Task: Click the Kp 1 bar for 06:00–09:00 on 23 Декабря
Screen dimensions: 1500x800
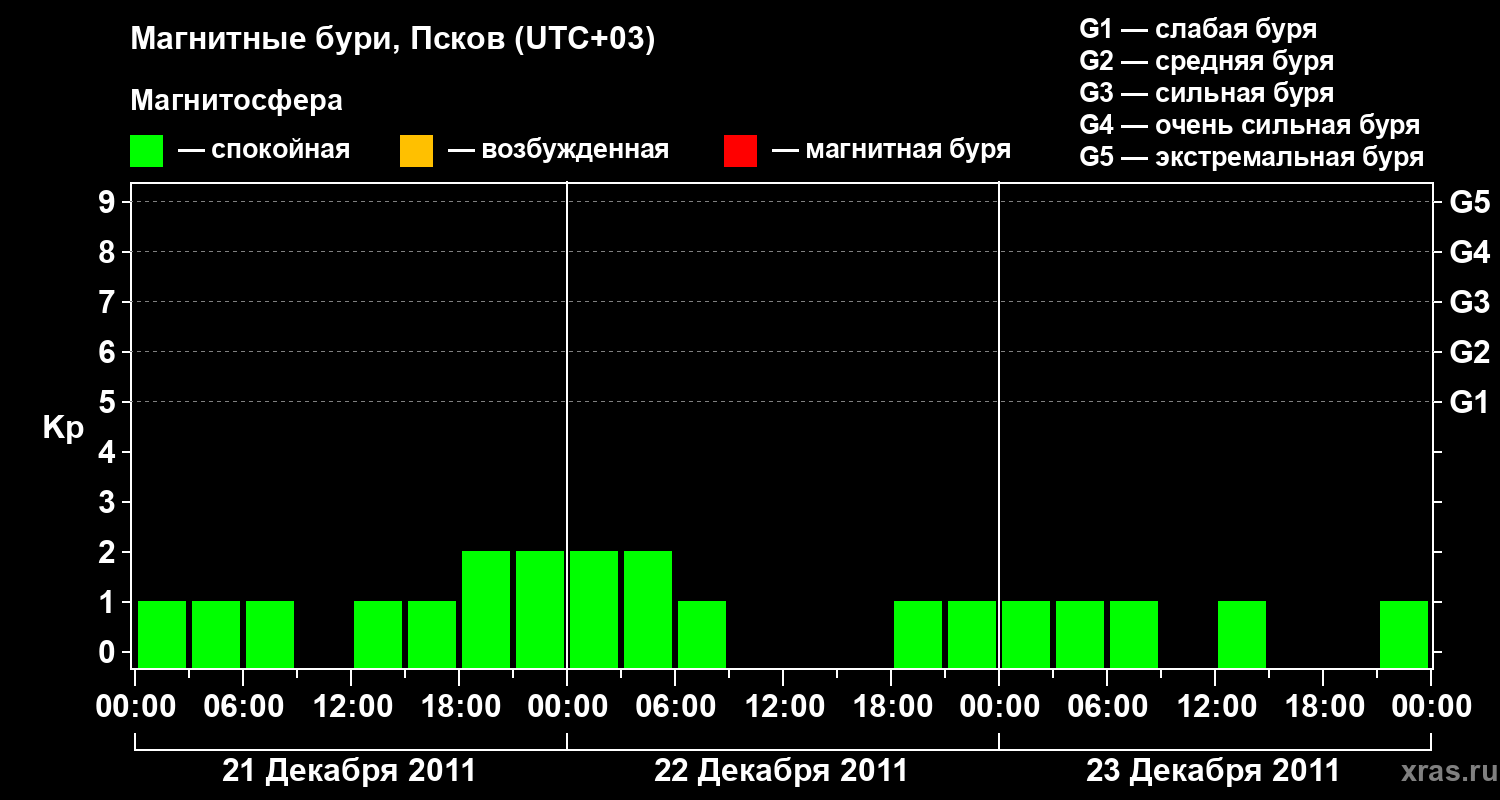Action: pos(1134,634)
